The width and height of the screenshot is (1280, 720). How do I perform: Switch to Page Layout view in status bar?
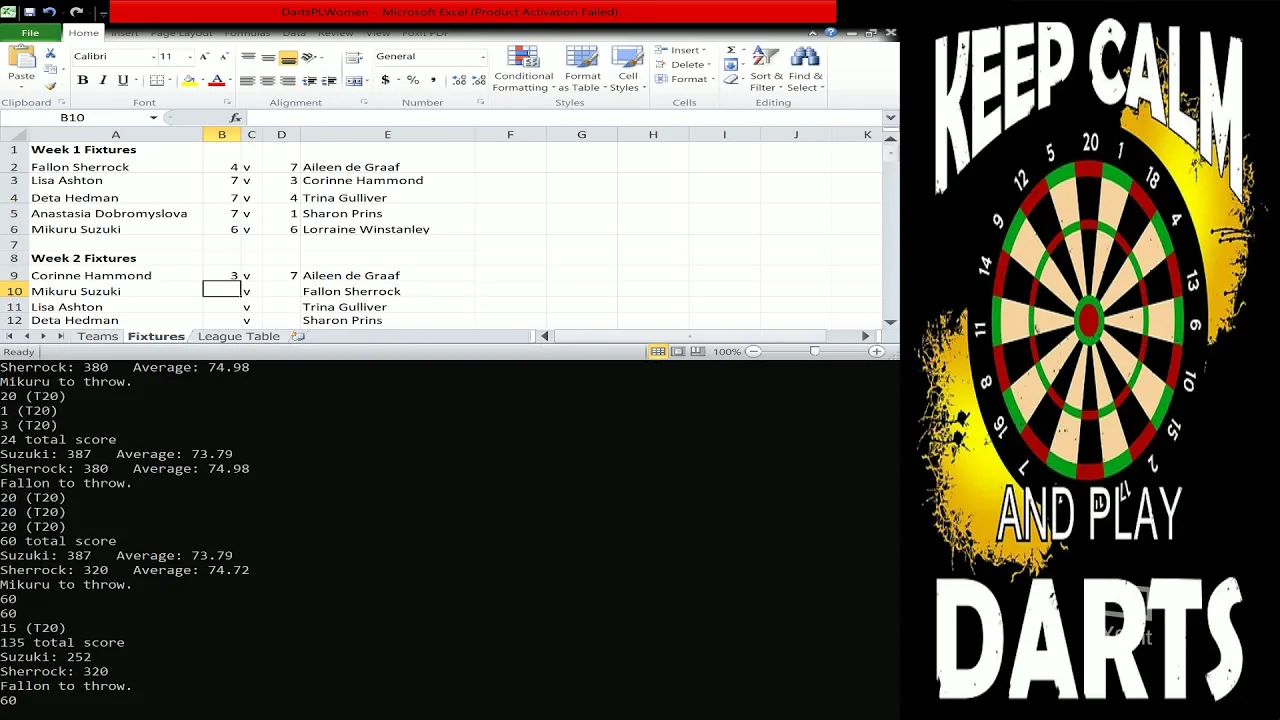(678, 351)
